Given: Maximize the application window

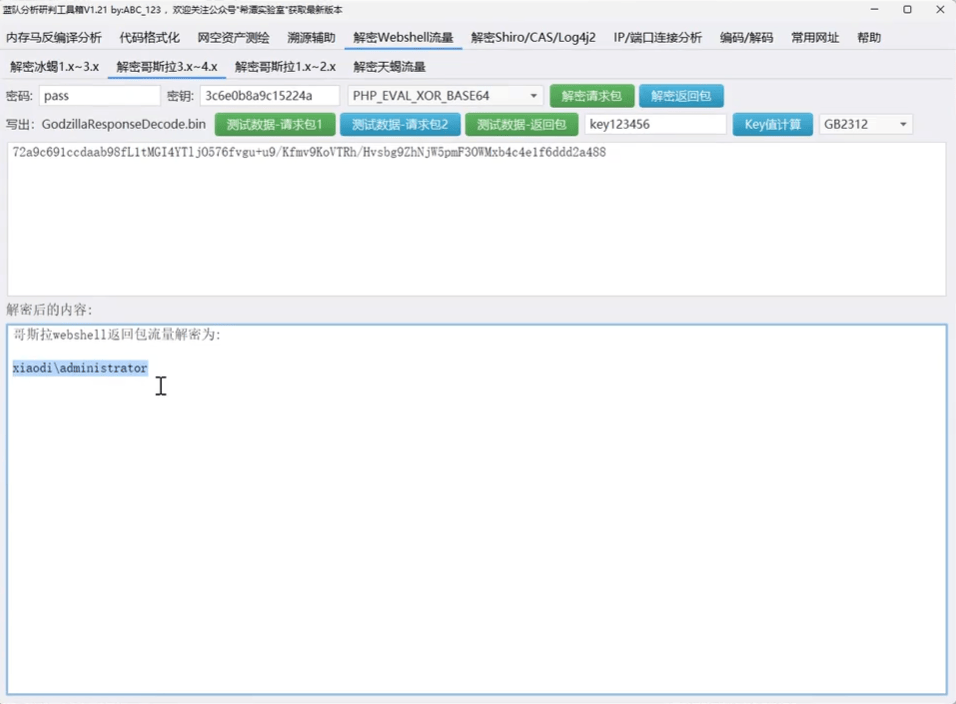Looking at the screenshot, I should pyautogui.click(x=907, y=10).
